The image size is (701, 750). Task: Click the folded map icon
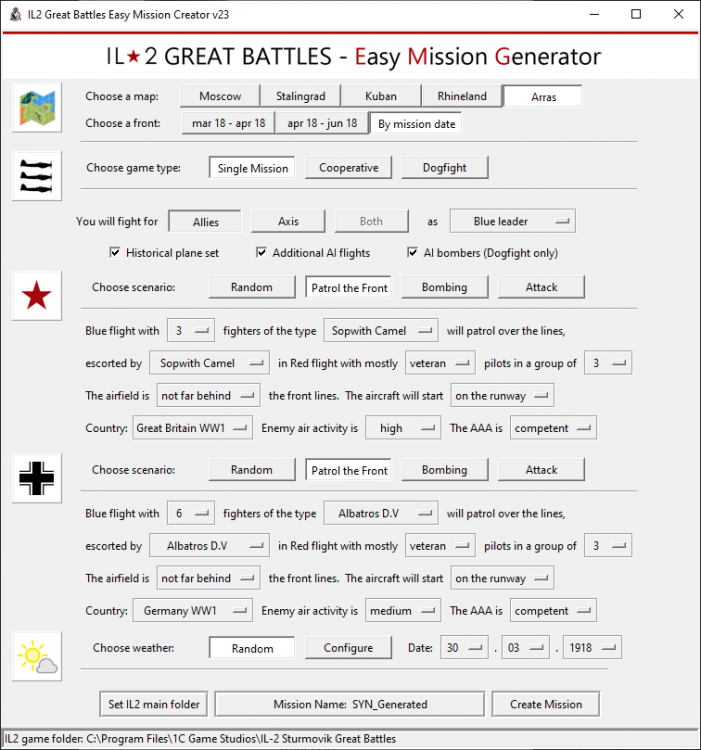point(37,108)
